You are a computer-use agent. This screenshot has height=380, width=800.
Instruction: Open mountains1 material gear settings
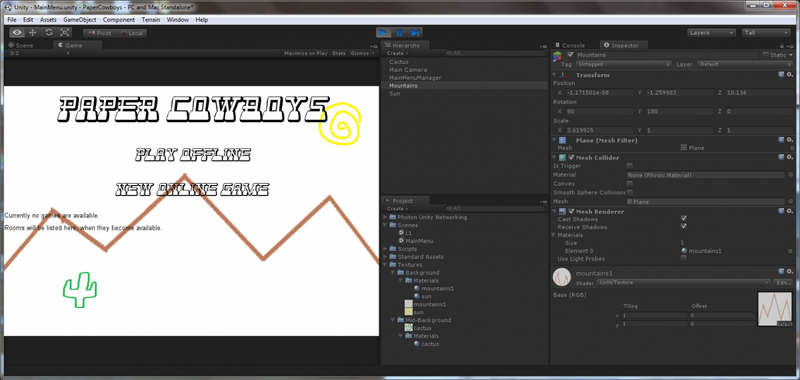pyautogui.click(x=789, y=272)
